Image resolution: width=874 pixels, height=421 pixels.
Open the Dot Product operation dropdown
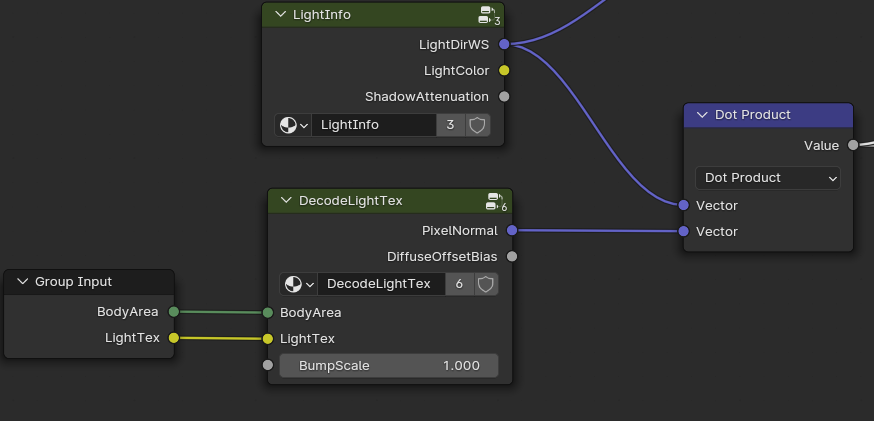click(x=768, y=178)
